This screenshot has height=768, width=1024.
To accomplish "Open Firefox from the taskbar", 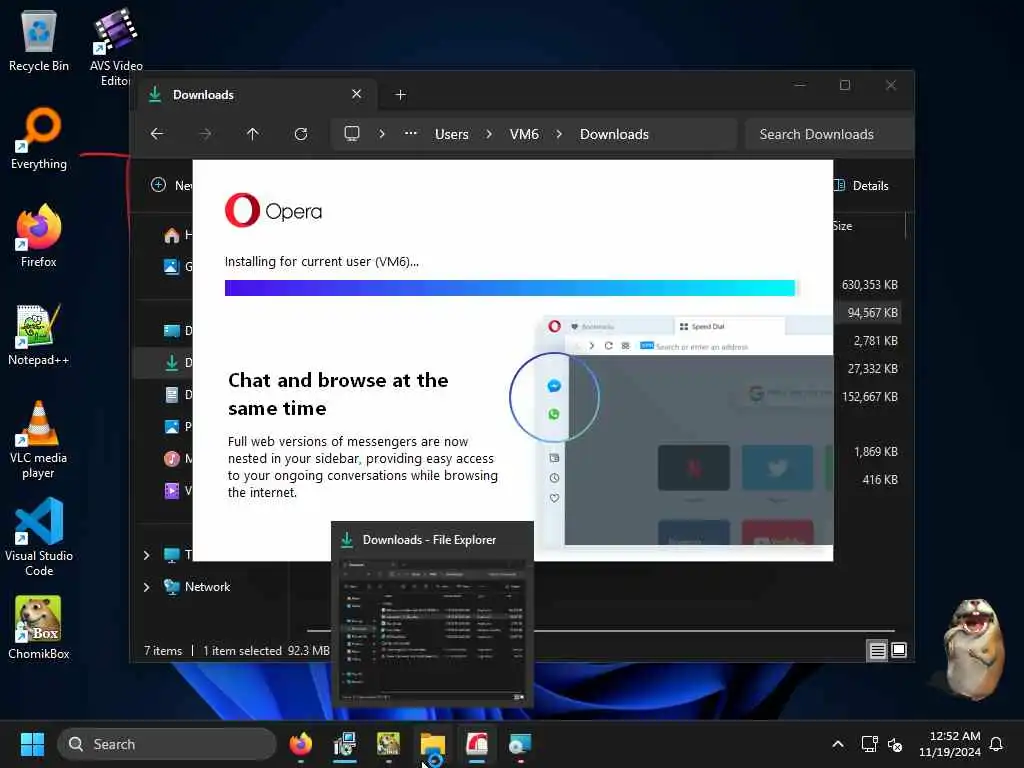I will (x=301, y=744).
